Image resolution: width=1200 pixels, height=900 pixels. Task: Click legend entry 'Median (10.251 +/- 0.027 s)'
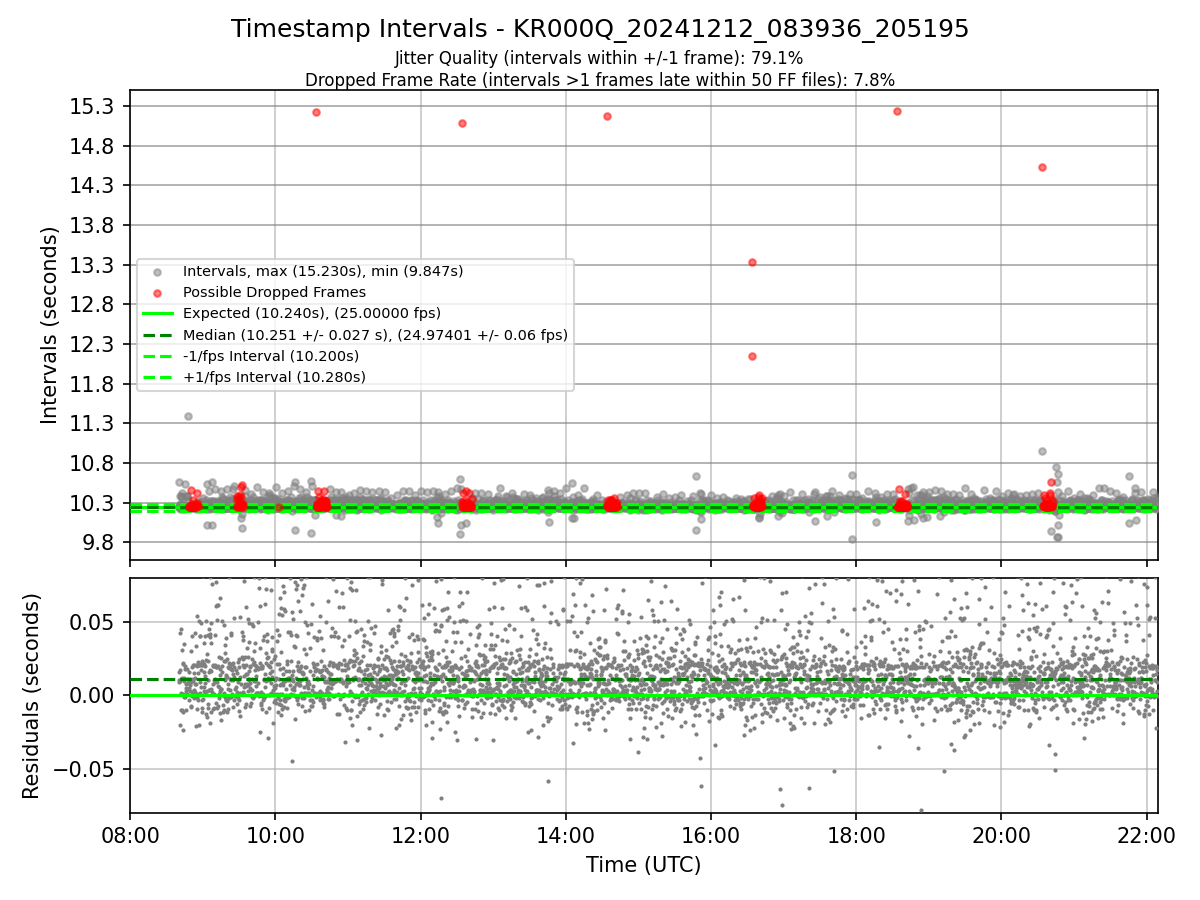coord(375,335)
